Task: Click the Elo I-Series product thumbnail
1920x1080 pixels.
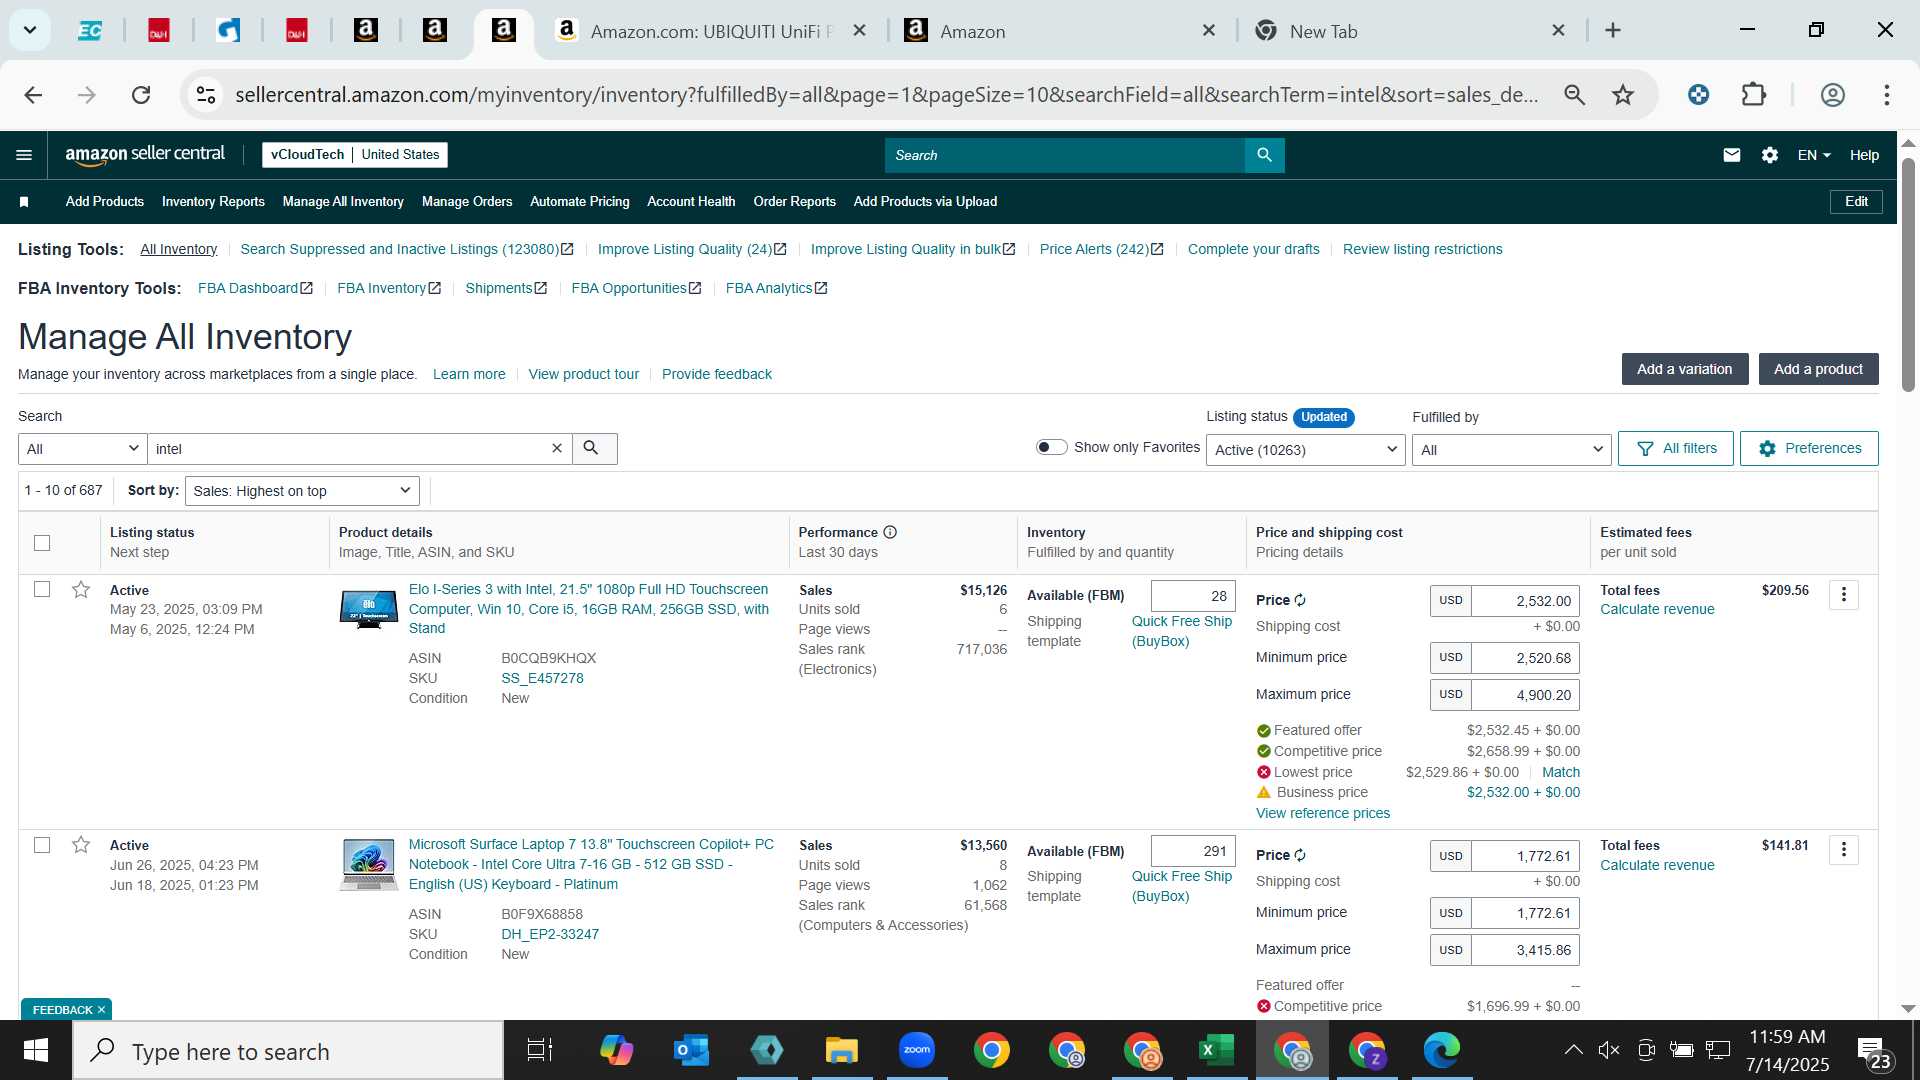Action: point(369,609)
